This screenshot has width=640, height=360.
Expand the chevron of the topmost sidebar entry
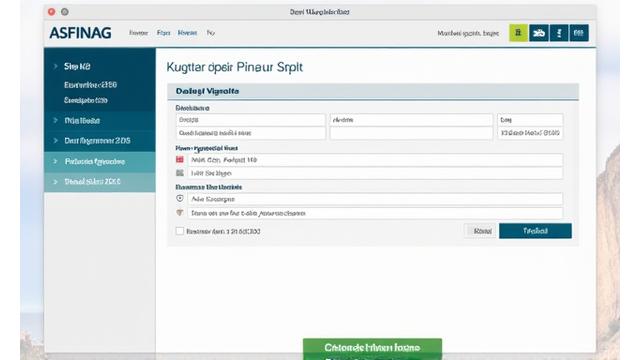pos(56,66)
